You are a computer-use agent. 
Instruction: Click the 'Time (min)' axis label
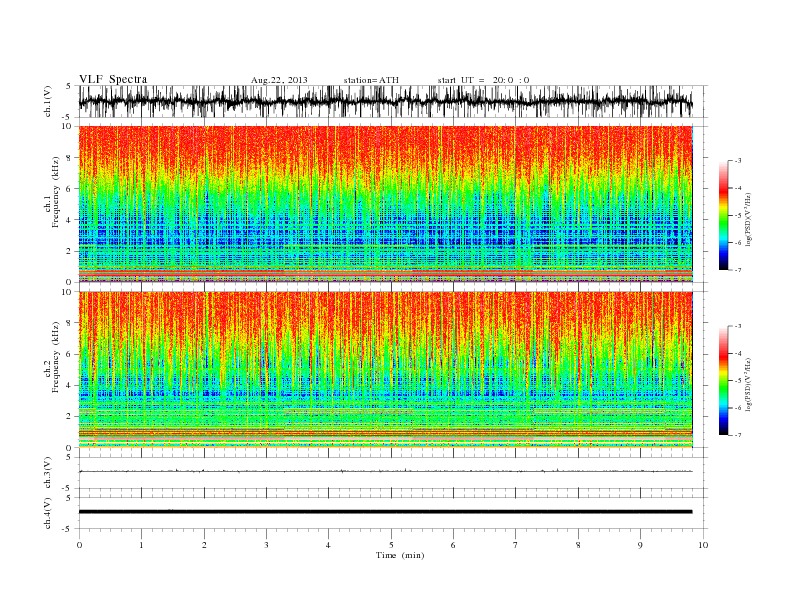point(400,555)
